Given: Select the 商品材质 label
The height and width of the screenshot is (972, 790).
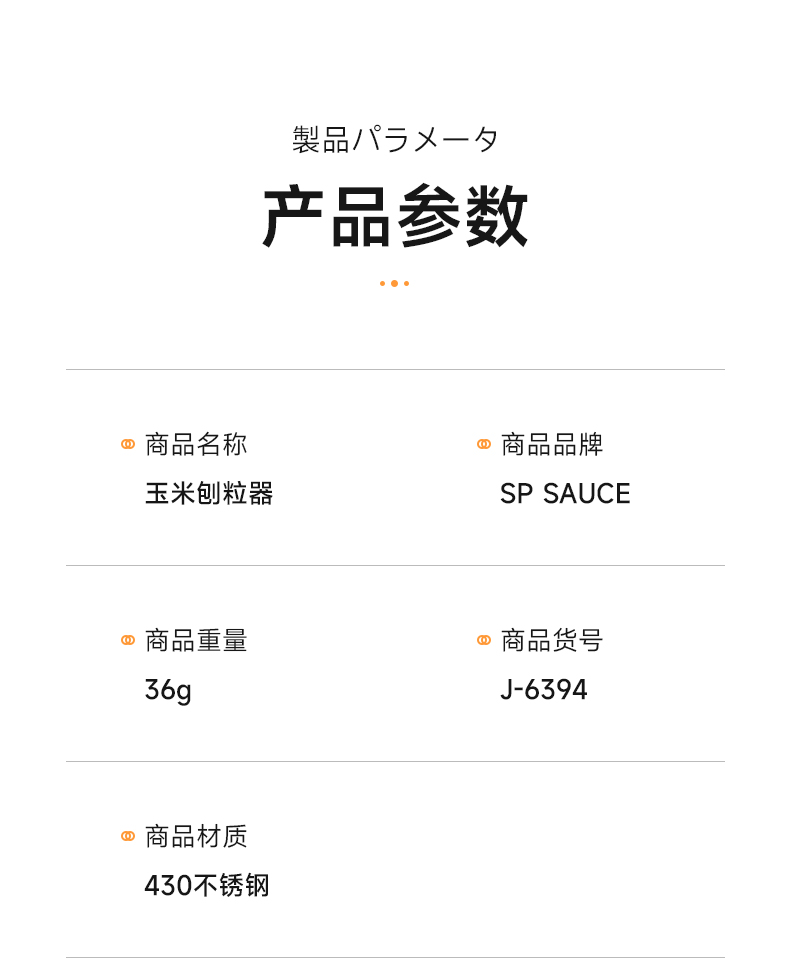Looking at the screenshot, I should coord(196,836).
